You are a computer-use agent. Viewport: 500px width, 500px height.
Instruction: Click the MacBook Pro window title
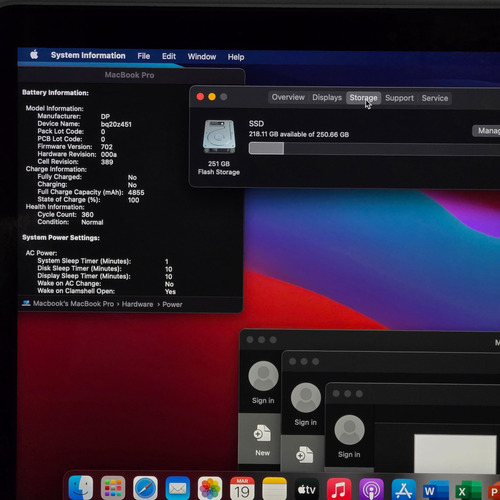pos(129,75)
